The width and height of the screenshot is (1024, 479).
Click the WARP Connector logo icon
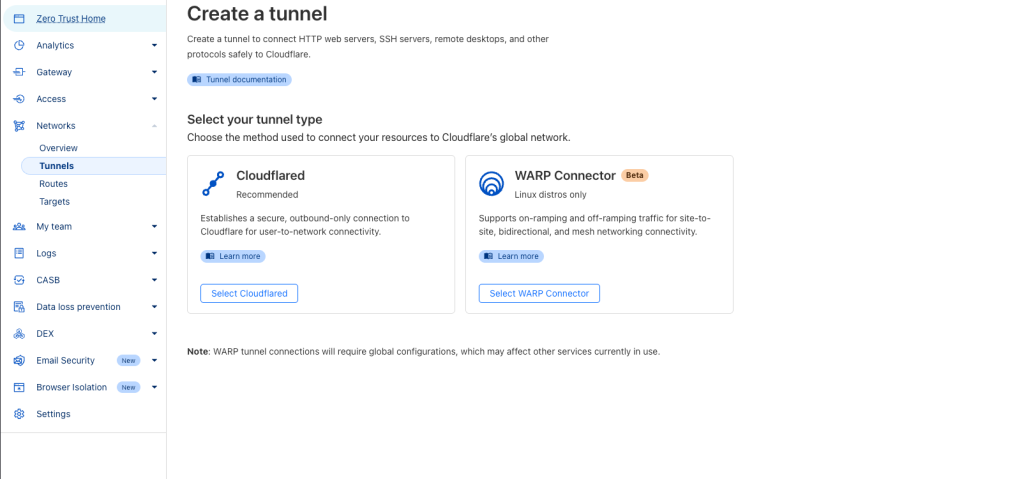(491, 184)
